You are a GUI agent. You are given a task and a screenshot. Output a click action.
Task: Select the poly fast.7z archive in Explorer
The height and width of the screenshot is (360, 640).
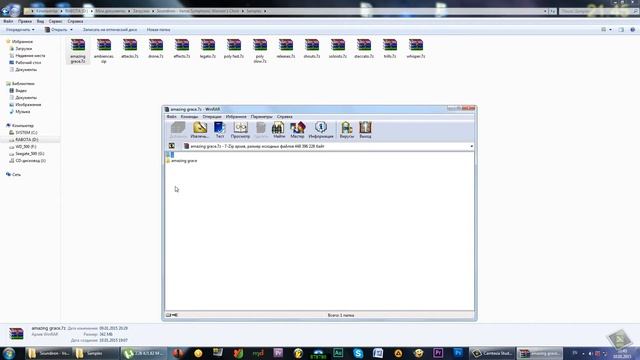pyautogui.click(x=234, y=48)
